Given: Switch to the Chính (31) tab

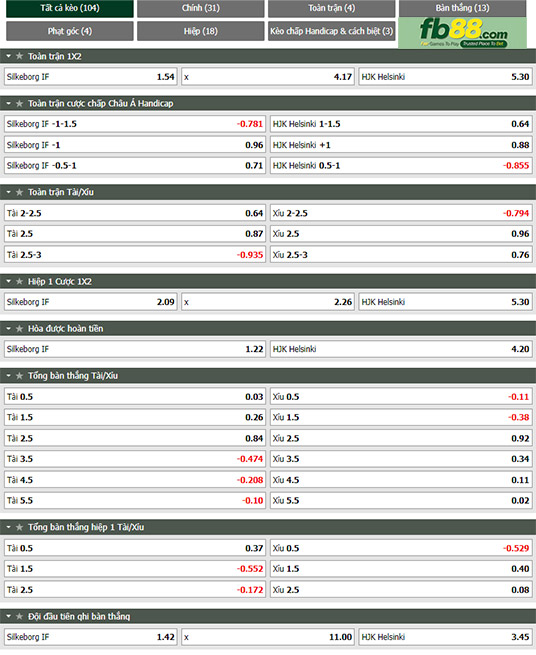Looking at the screenshot, I should pos(201,8).
